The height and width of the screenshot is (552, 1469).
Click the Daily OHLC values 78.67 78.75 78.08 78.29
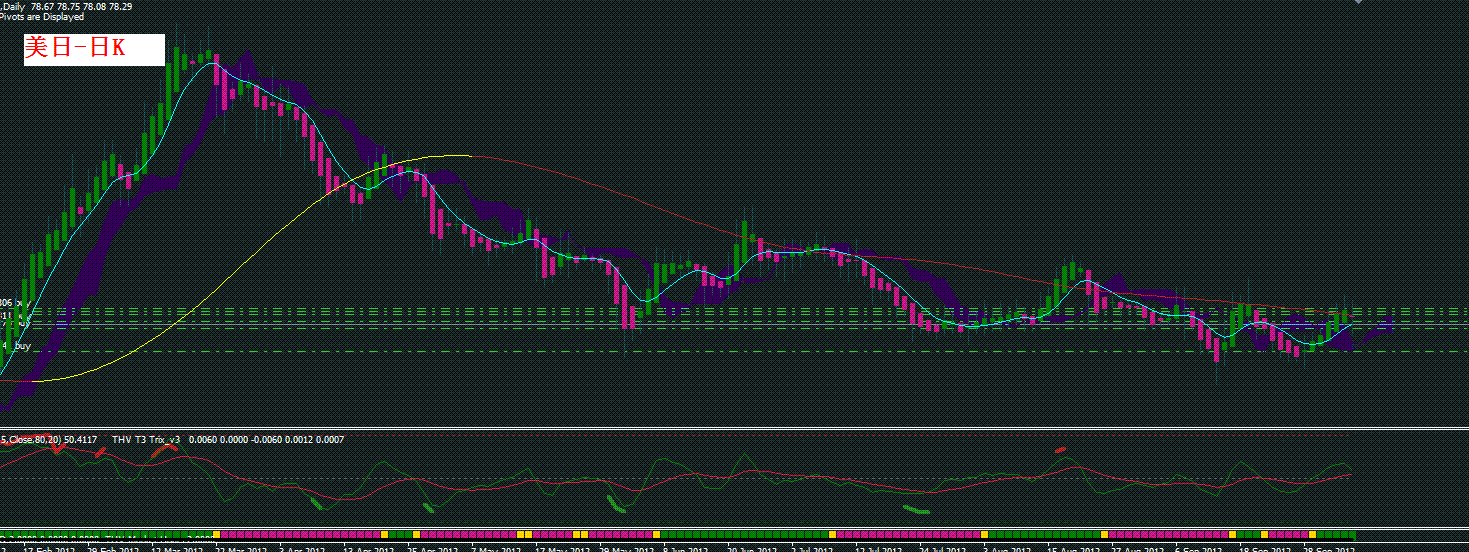[x=82, y=6]
